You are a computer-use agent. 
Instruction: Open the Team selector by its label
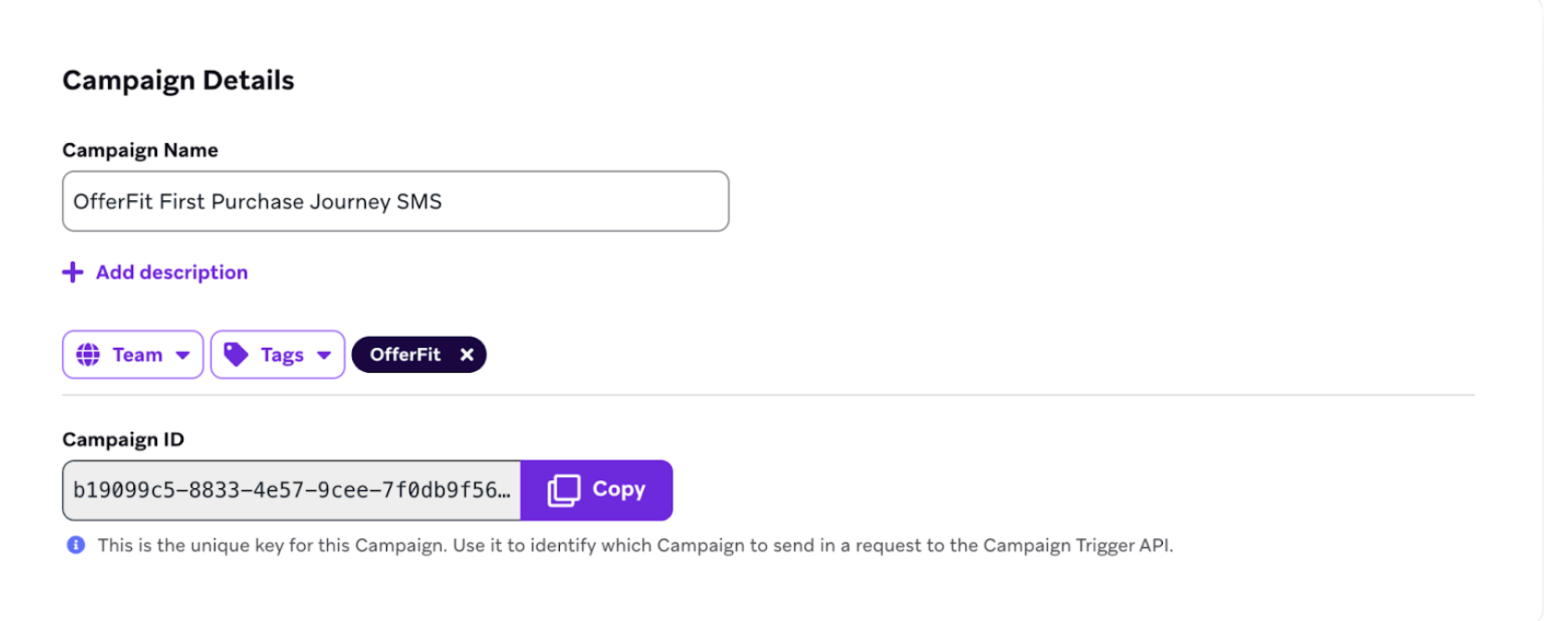pos(137,355)
